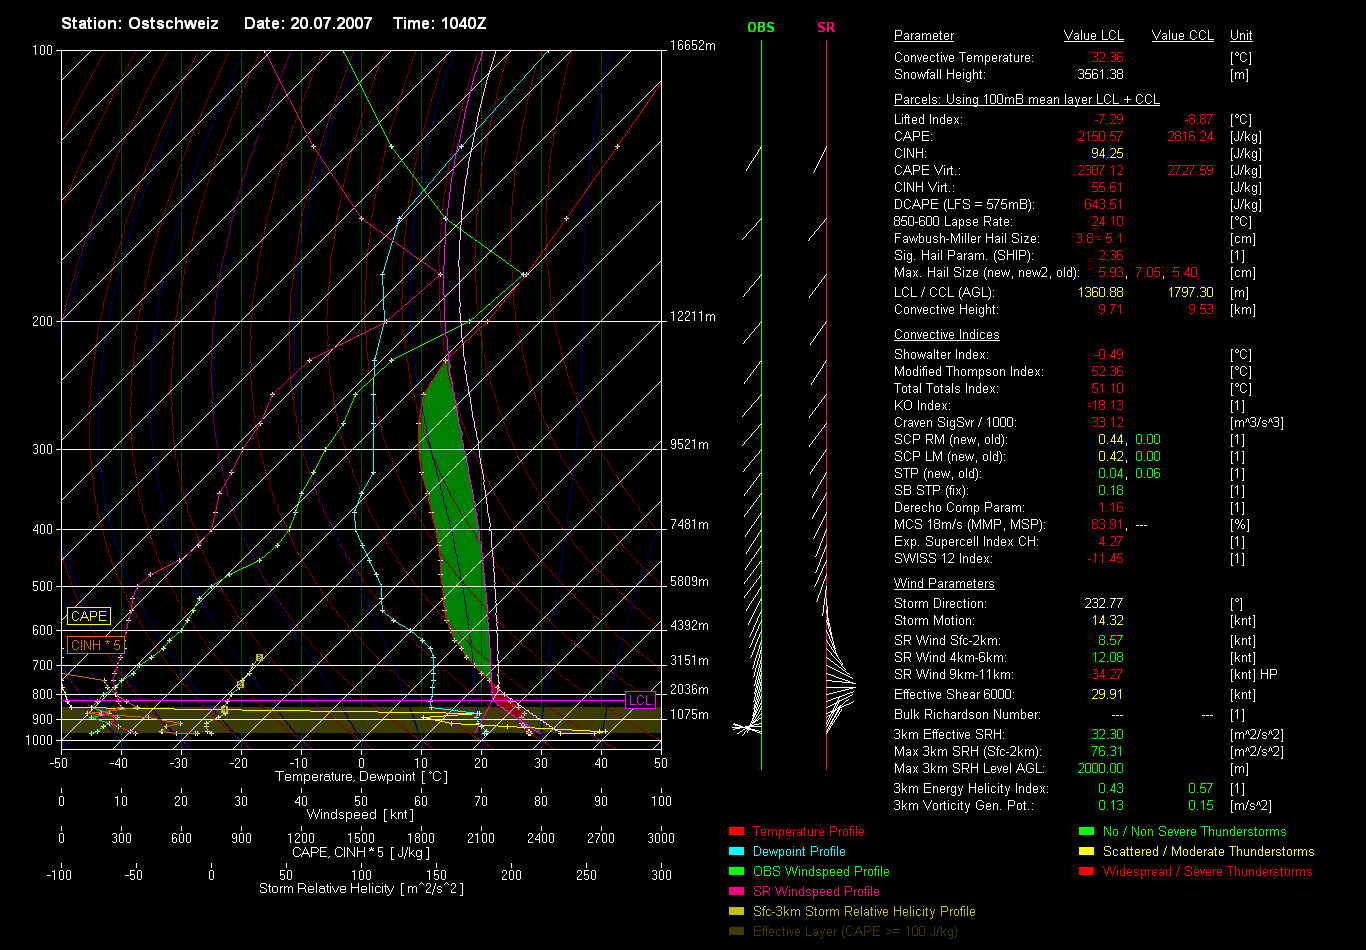The height and width of the screenshot is (950, 1366).
Task: Click the Sfc-3km Storm Relative Helicity swatch
Action: [736, 911]
